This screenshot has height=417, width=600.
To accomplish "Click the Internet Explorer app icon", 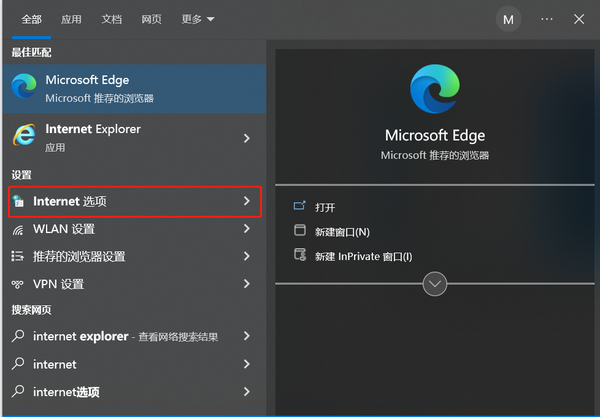I will tap(24, 137).
